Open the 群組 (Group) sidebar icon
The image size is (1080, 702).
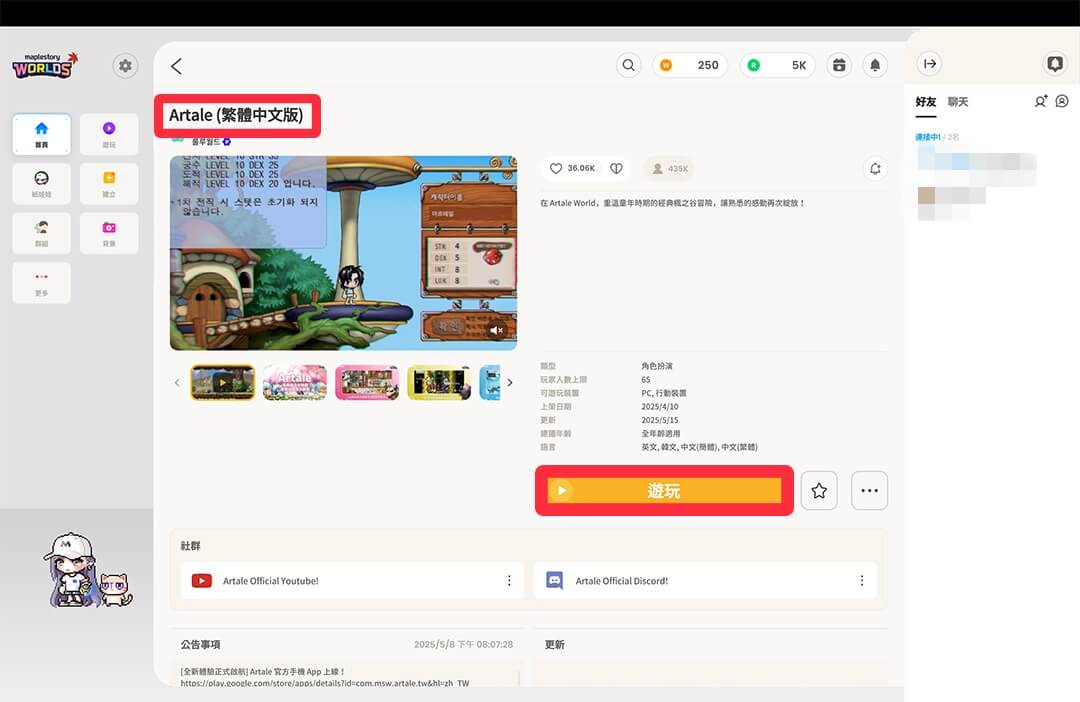pos(41,232)
